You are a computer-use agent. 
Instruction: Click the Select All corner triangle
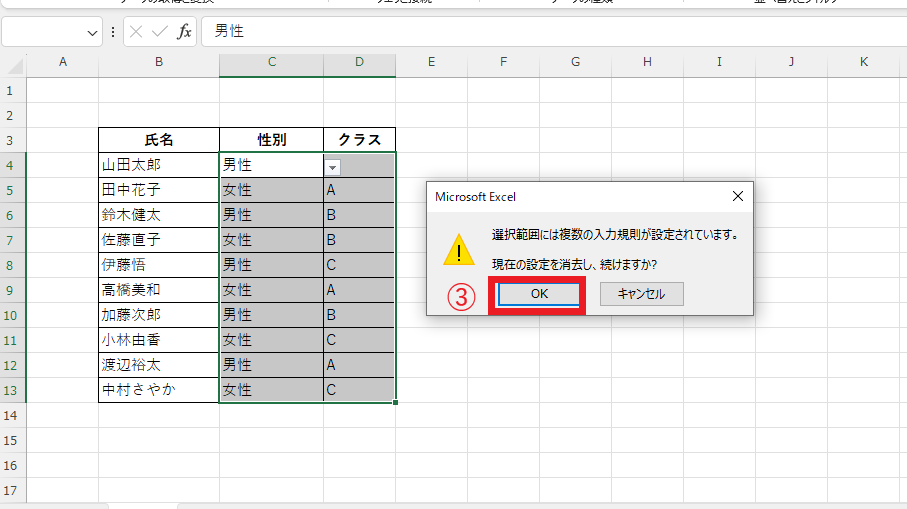(16, 65)
